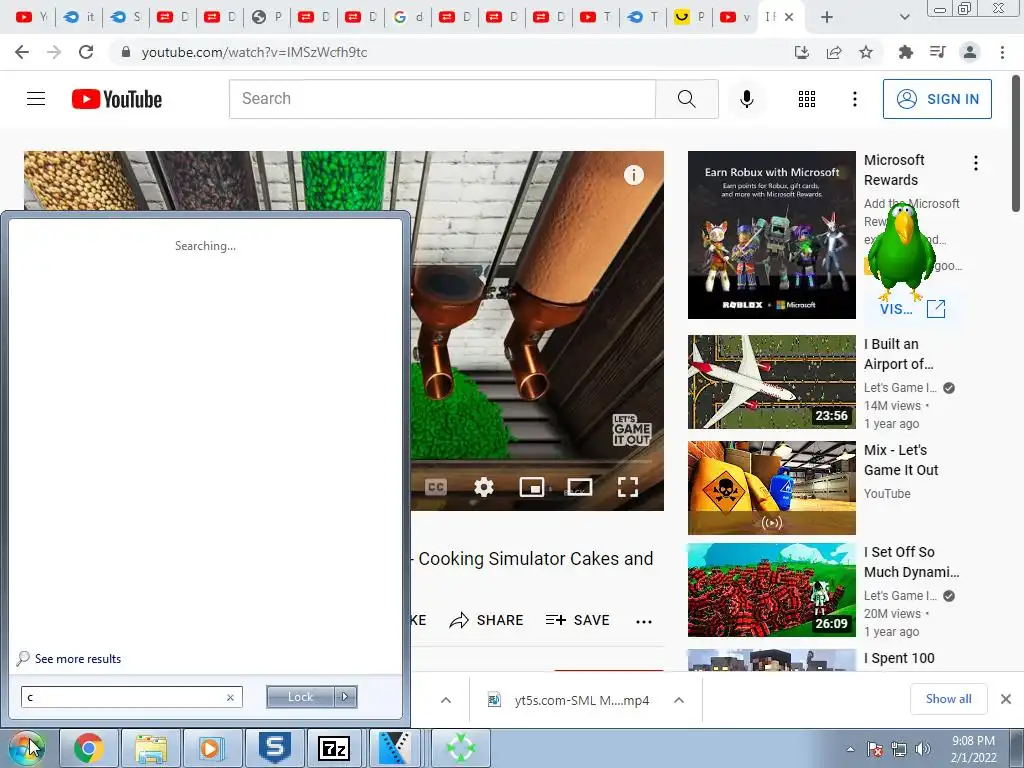Expand the shutdown options arrow beside Lock
This screenshot has width=1024, height=768.
pos(345,697)
